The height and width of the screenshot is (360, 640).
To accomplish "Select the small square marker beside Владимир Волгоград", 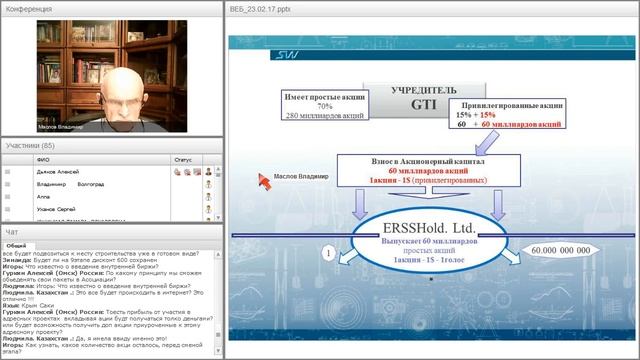I will point(7,184).
